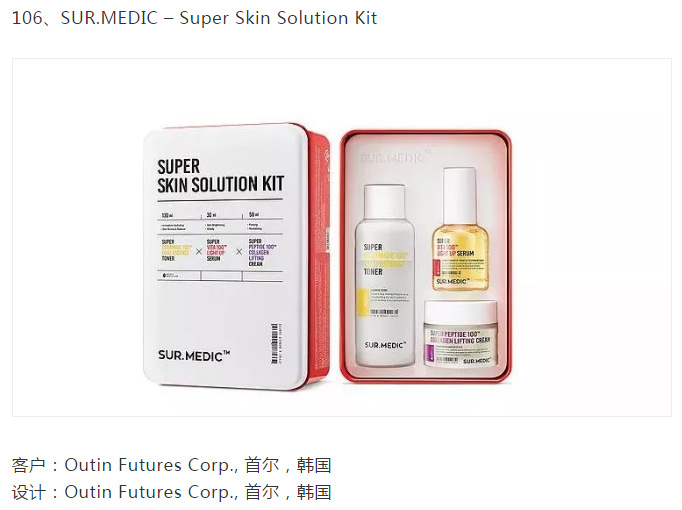Select the yellow Light Up Serum bottle
Viewport: 682px width, 510px height.
[x=460, y=229]
